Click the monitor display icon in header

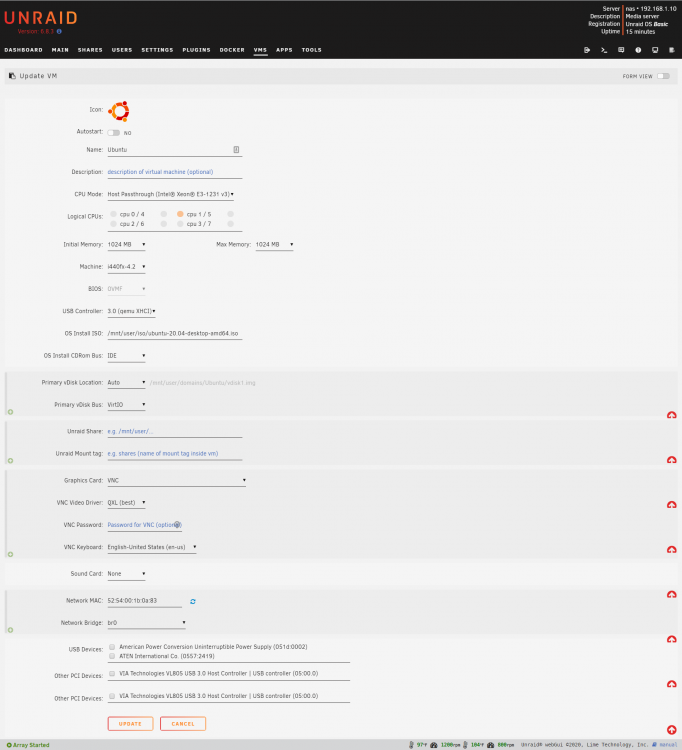[655, 50]
